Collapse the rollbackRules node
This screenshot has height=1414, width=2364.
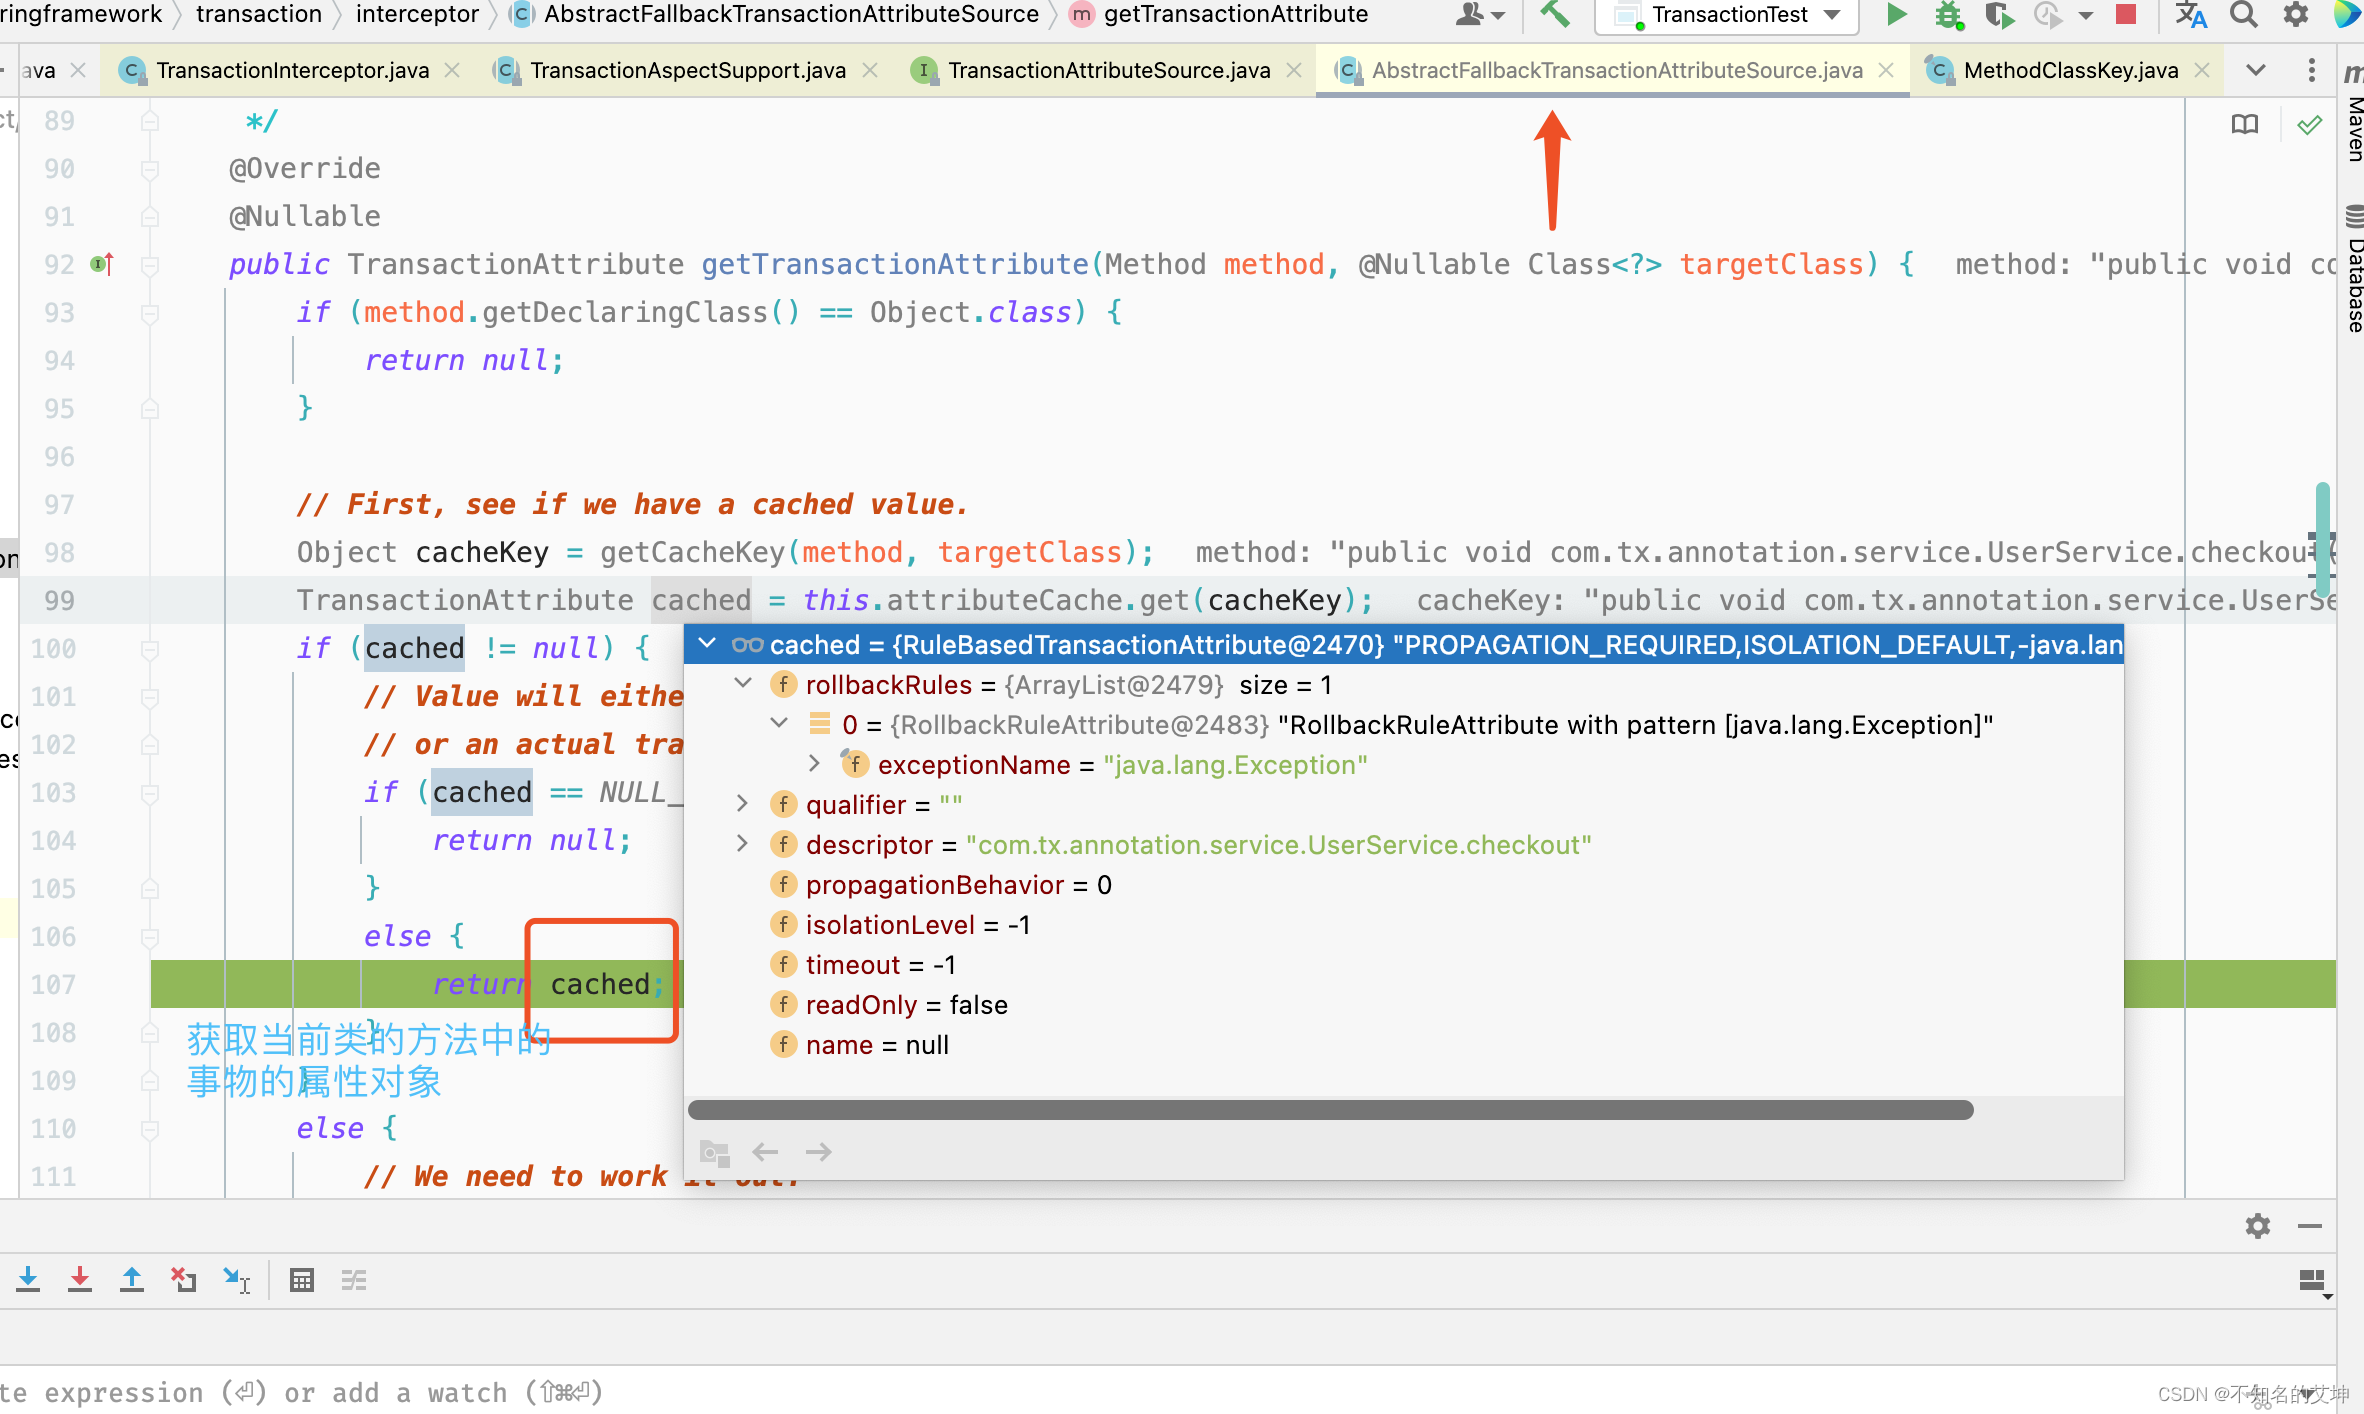pos(743,683)
